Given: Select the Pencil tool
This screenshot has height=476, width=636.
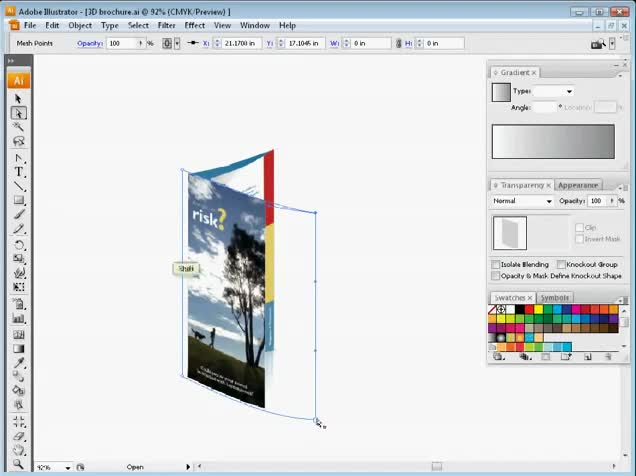Looking at the screenshot, I should point(18,228).
